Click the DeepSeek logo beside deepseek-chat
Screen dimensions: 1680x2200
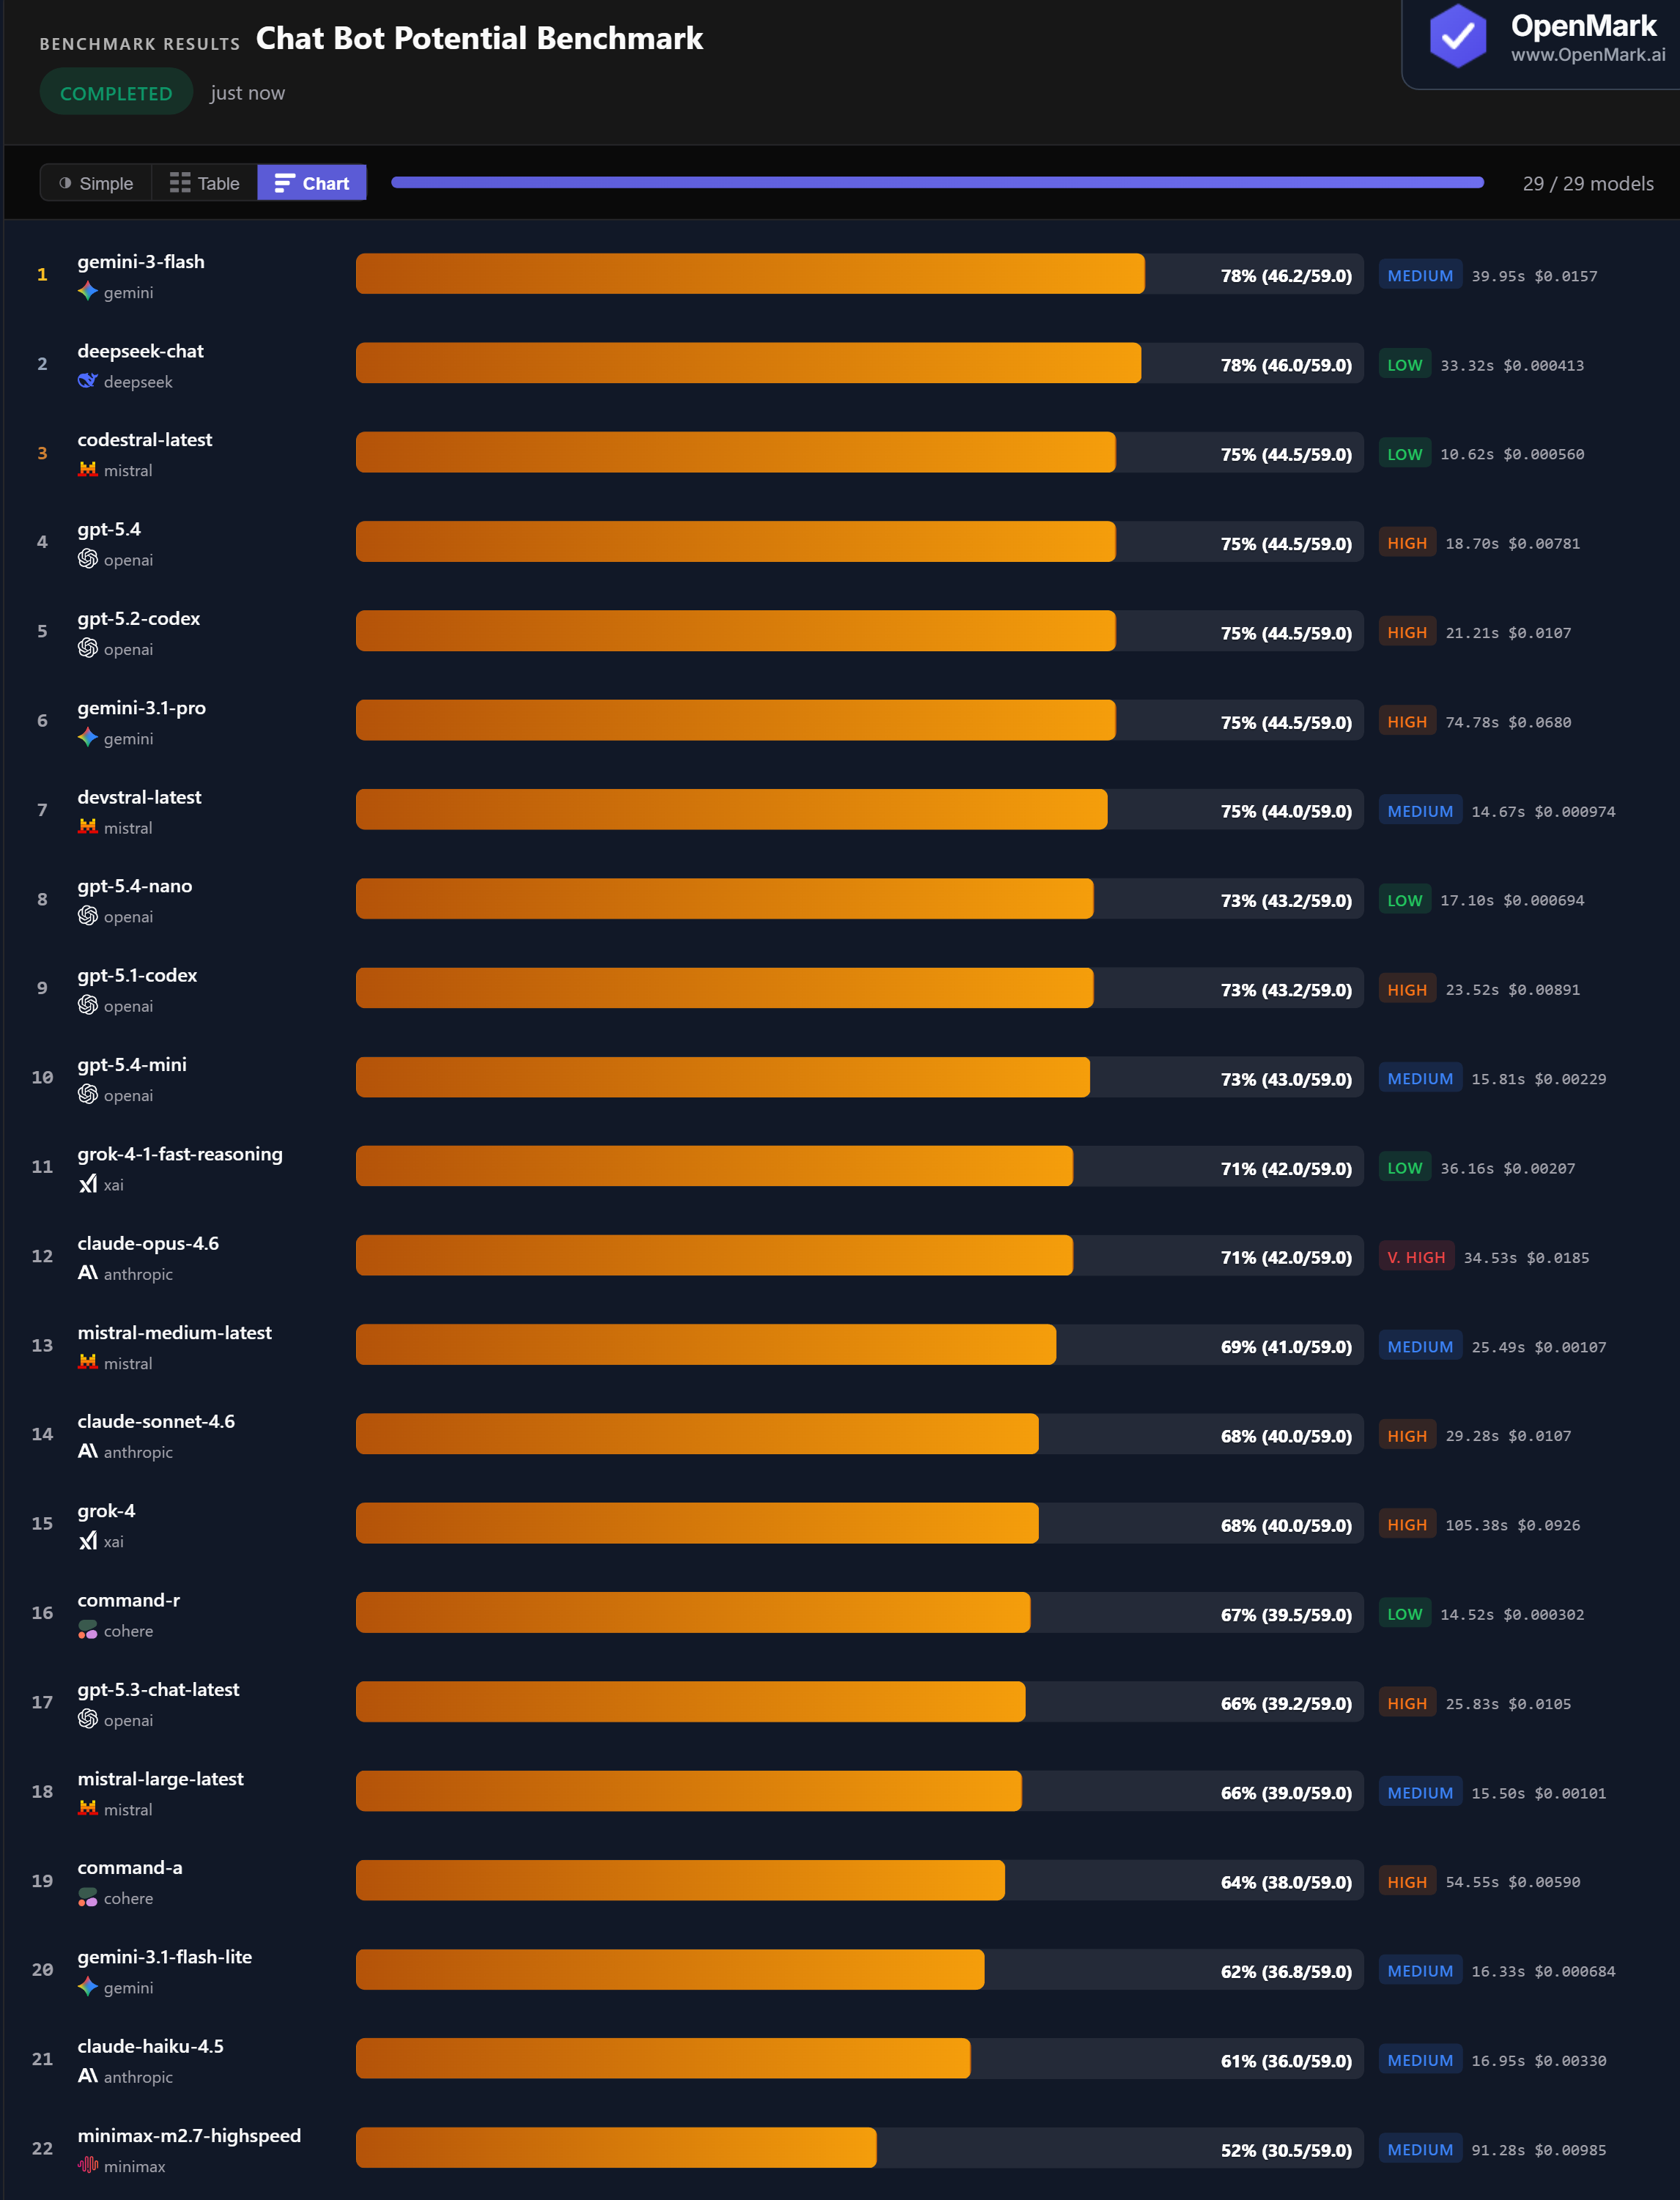point(87,380)
